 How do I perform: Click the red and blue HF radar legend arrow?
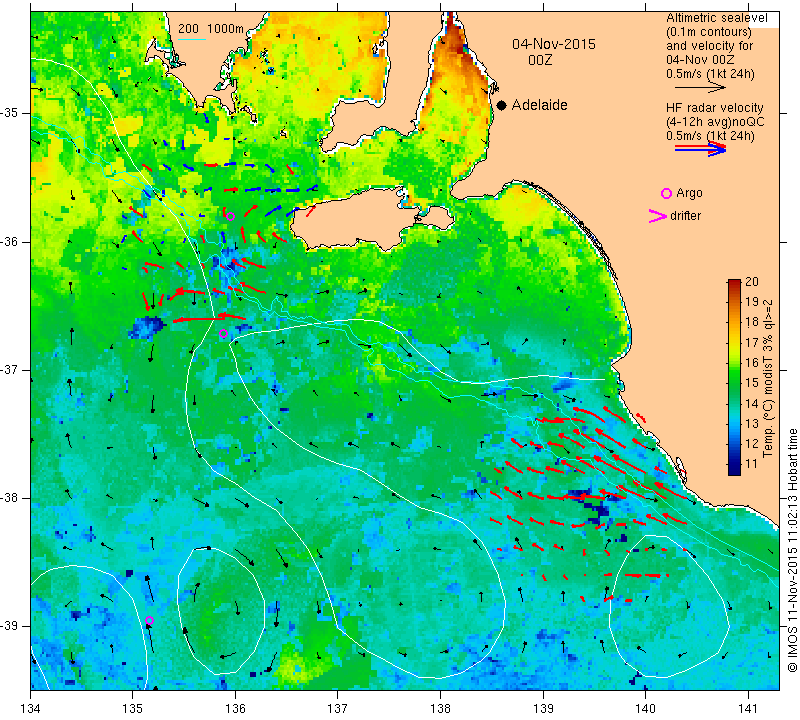pos(701,148)
